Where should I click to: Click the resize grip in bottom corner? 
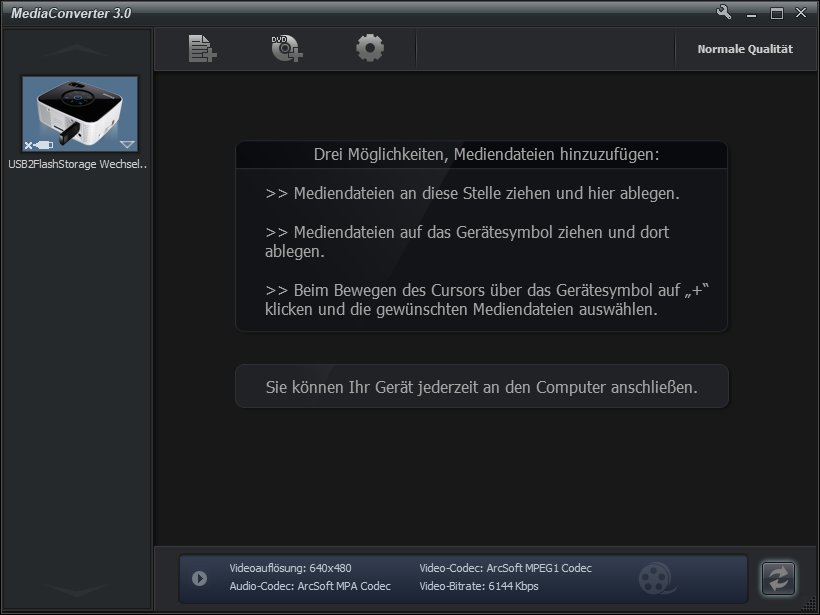pos(809,605)
